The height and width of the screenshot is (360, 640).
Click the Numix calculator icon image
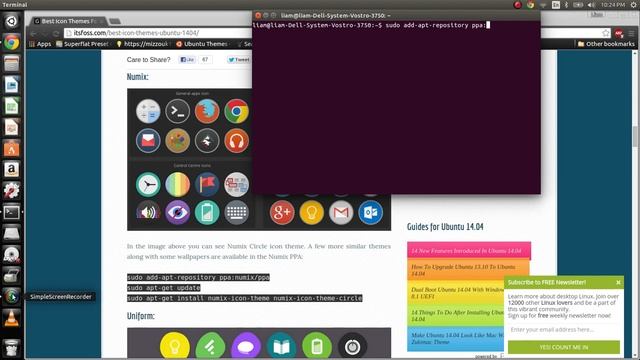pyautogui.click(x=148, y=111)
